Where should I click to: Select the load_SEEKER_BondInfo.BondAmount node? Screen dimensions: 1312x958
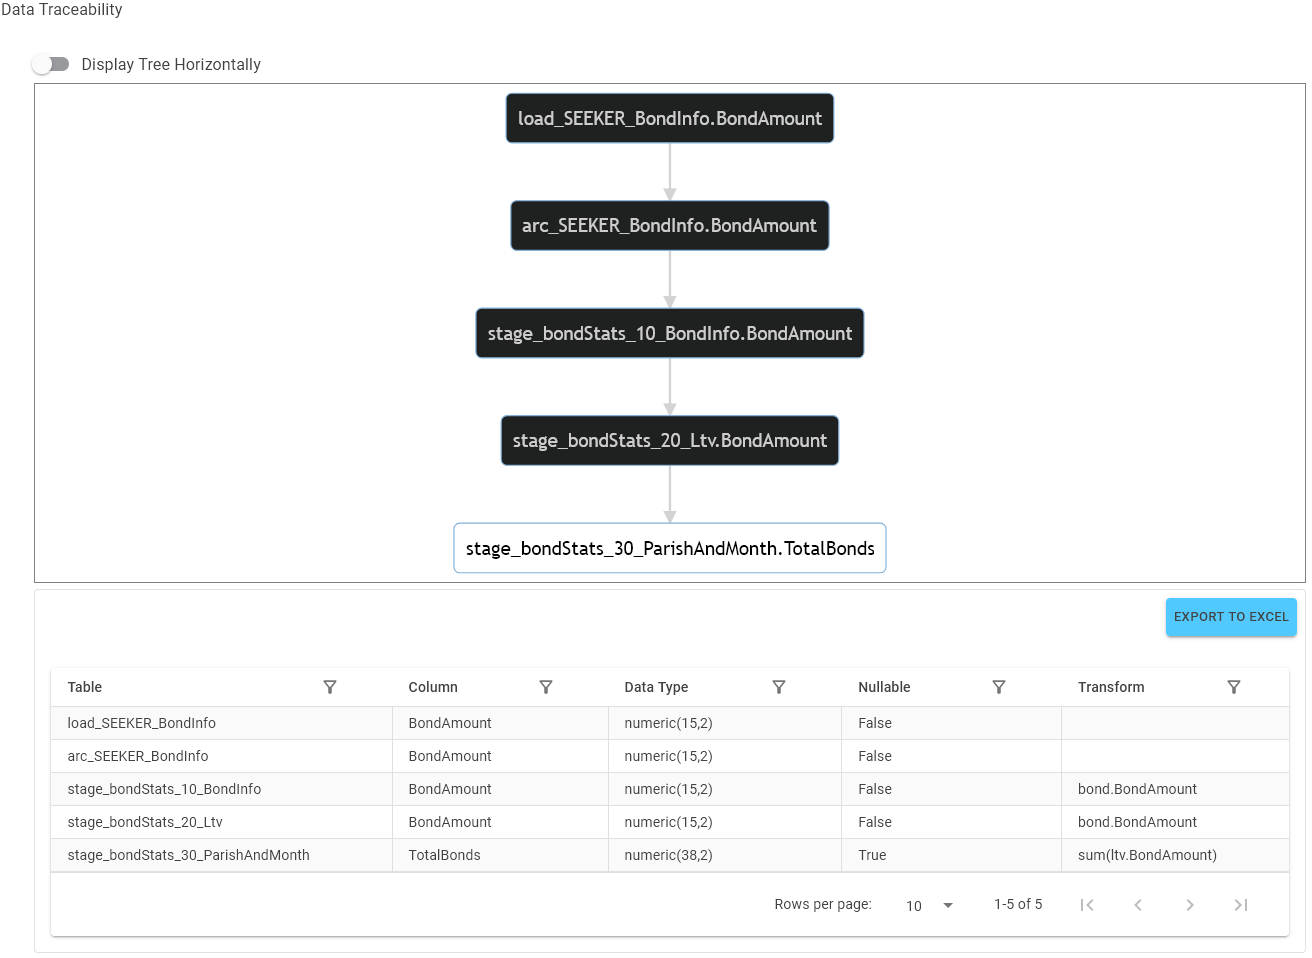[x=670, y=118]
